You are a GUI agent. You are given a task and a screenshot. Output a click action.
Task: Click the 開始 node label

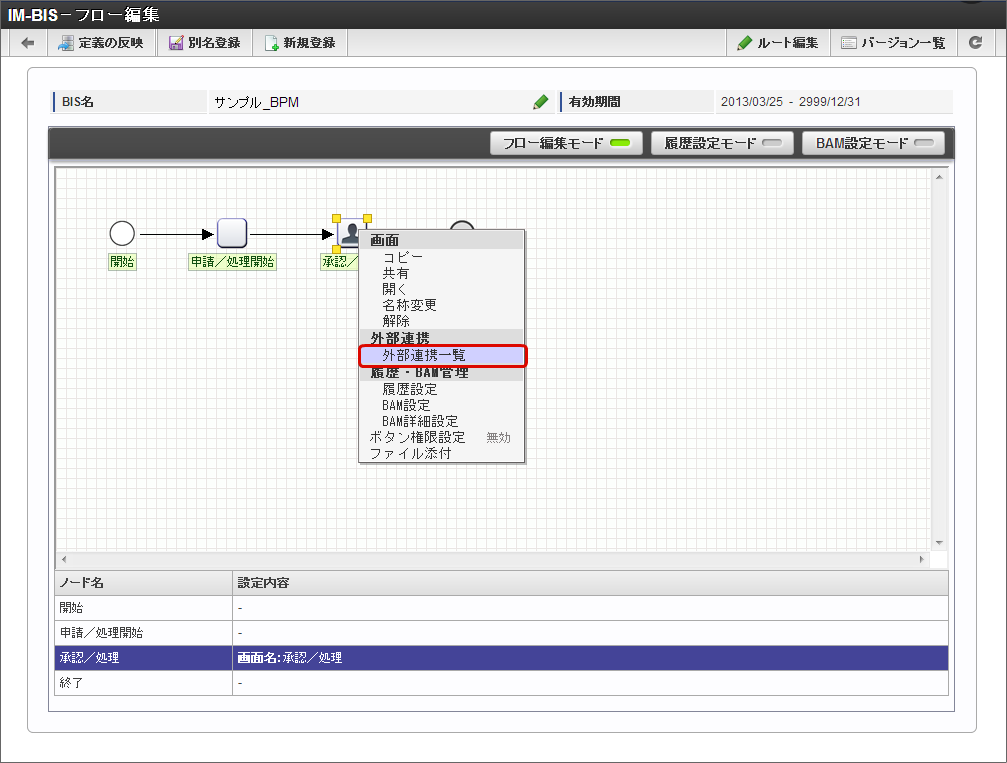122,261
